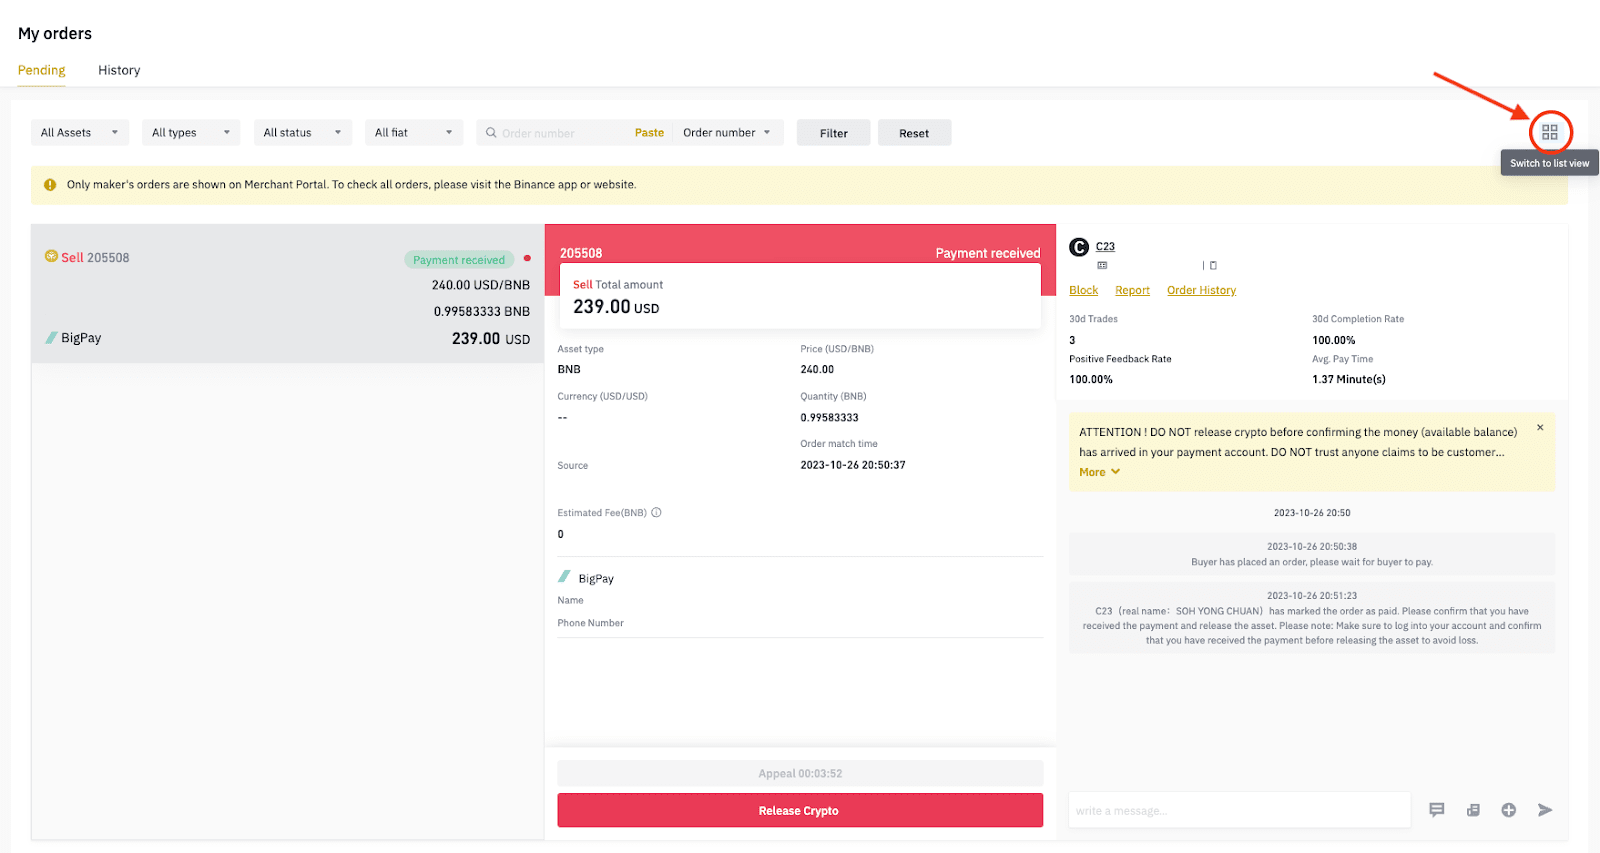Screen dimensions: 1600x853
Task: Click the send message arrow icon
Action: point(1545,810)
